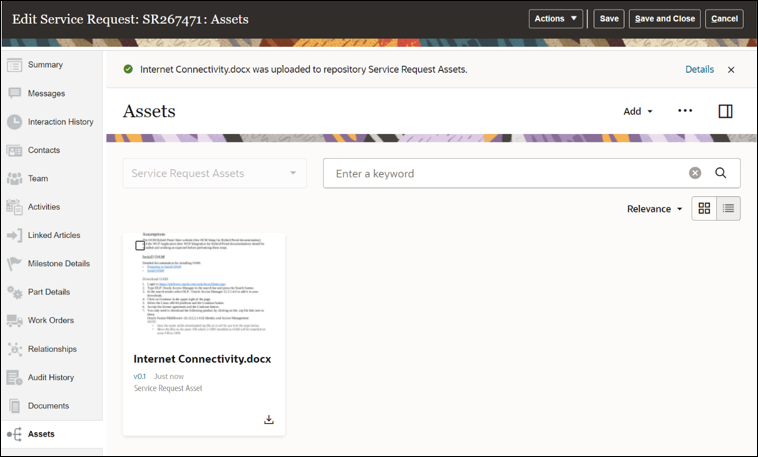This screenshot has width=758, height=457.
Task: Click the Save button
Action: [609, 19]
